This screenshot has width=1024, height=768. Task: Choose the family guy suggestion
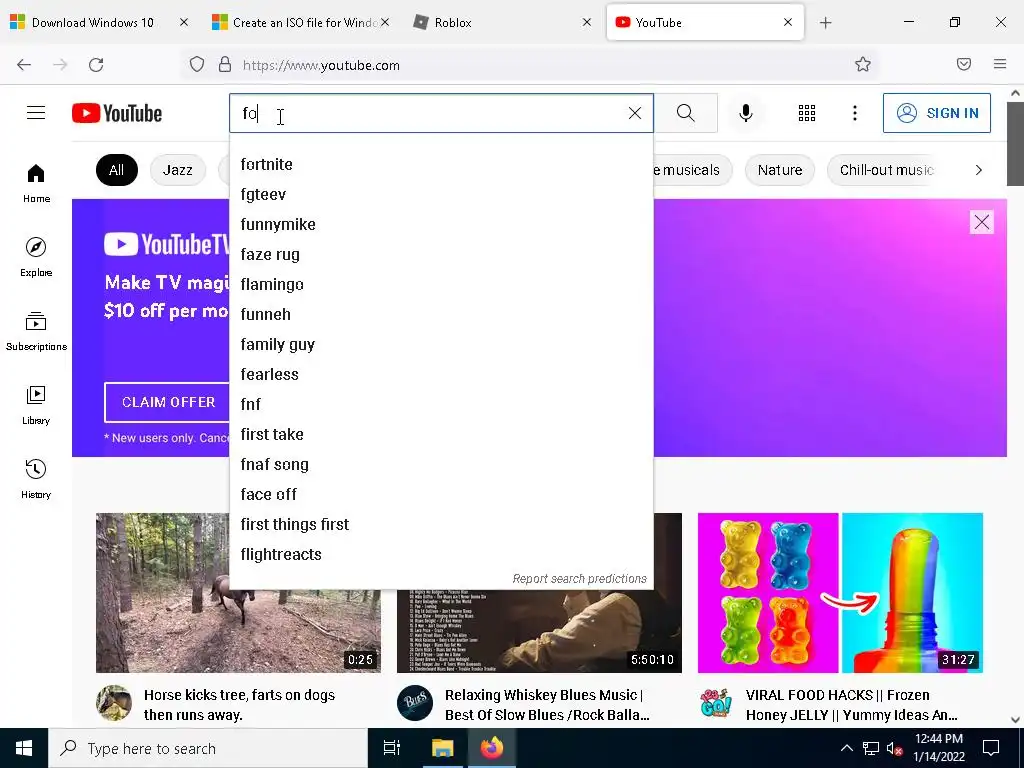[441, 345]
